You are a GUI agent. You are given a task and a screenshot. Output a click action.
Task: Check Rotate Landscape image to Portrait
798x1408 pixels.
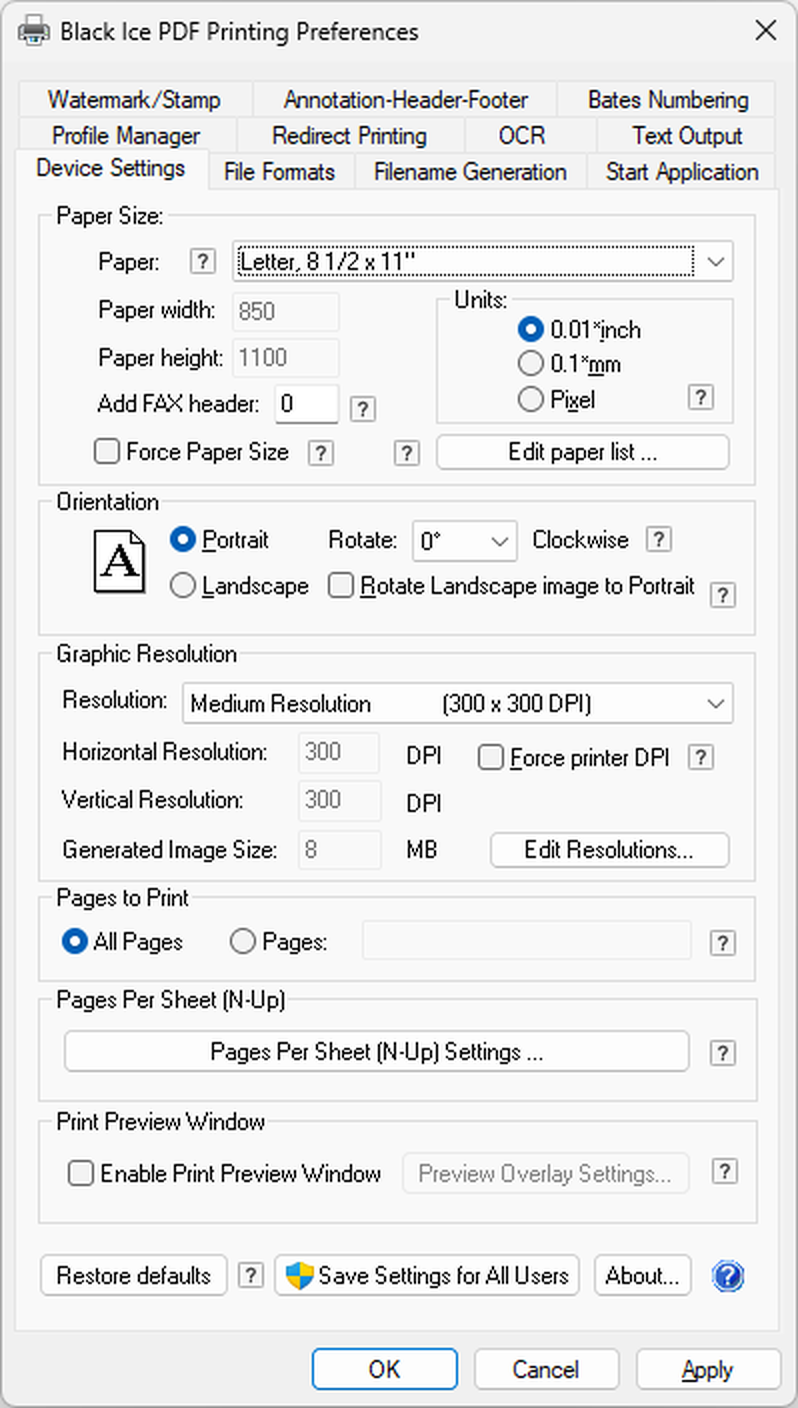[342, 586]
